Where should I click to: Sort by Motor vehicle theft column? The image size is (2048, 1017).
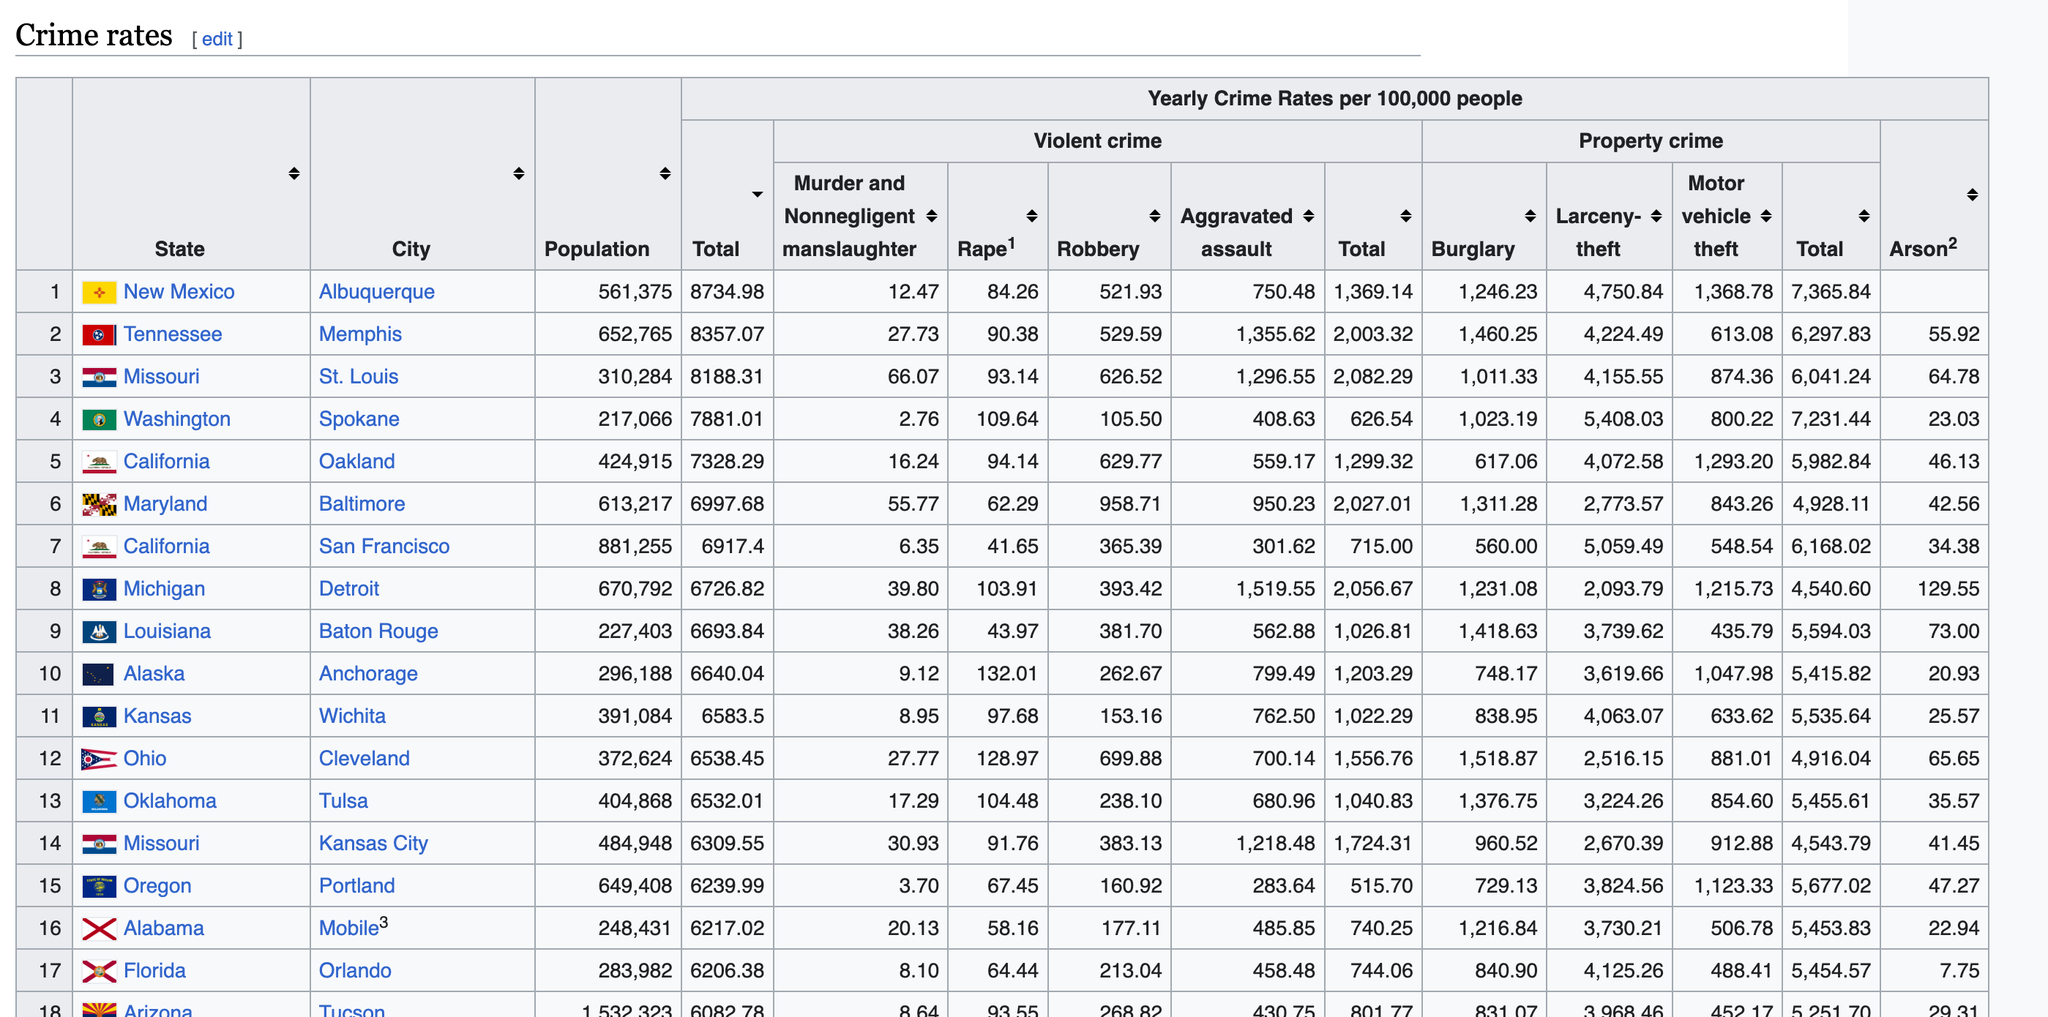1766,216
